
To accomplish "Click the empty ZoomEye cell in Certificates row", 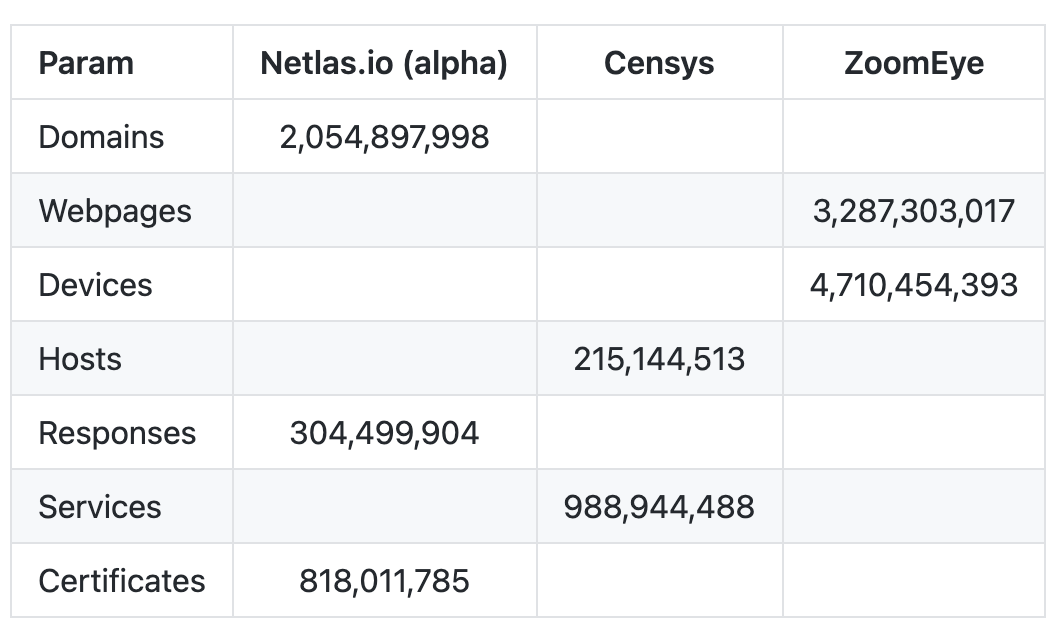I will (914, 581).
